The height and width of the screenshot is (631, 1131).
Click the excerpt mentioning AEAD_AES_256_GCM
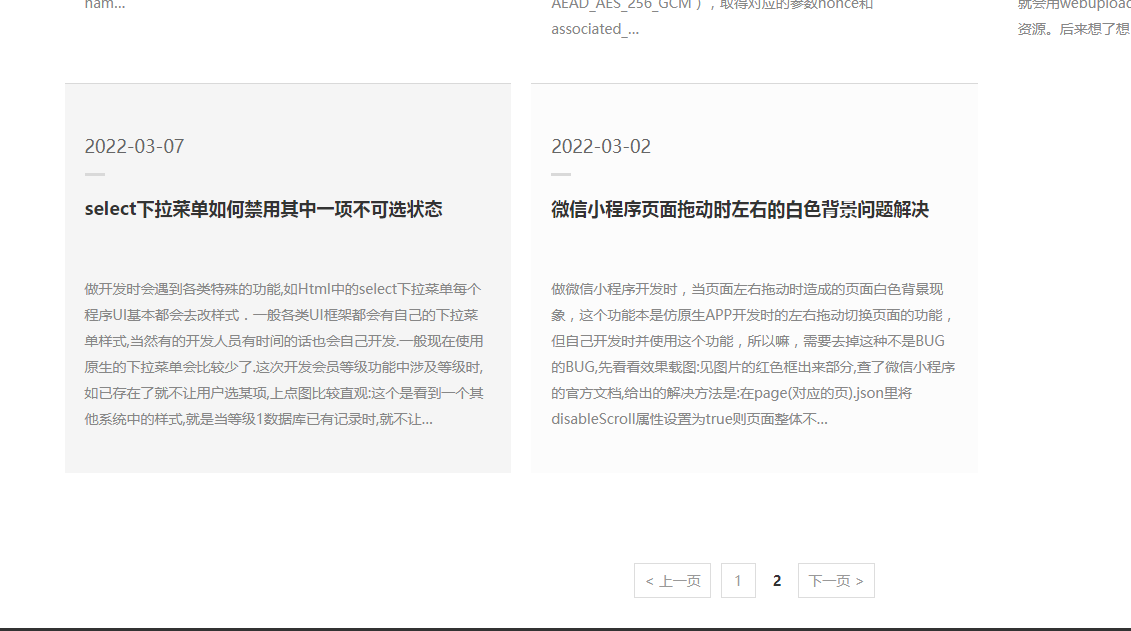click(x=712, y=5)
